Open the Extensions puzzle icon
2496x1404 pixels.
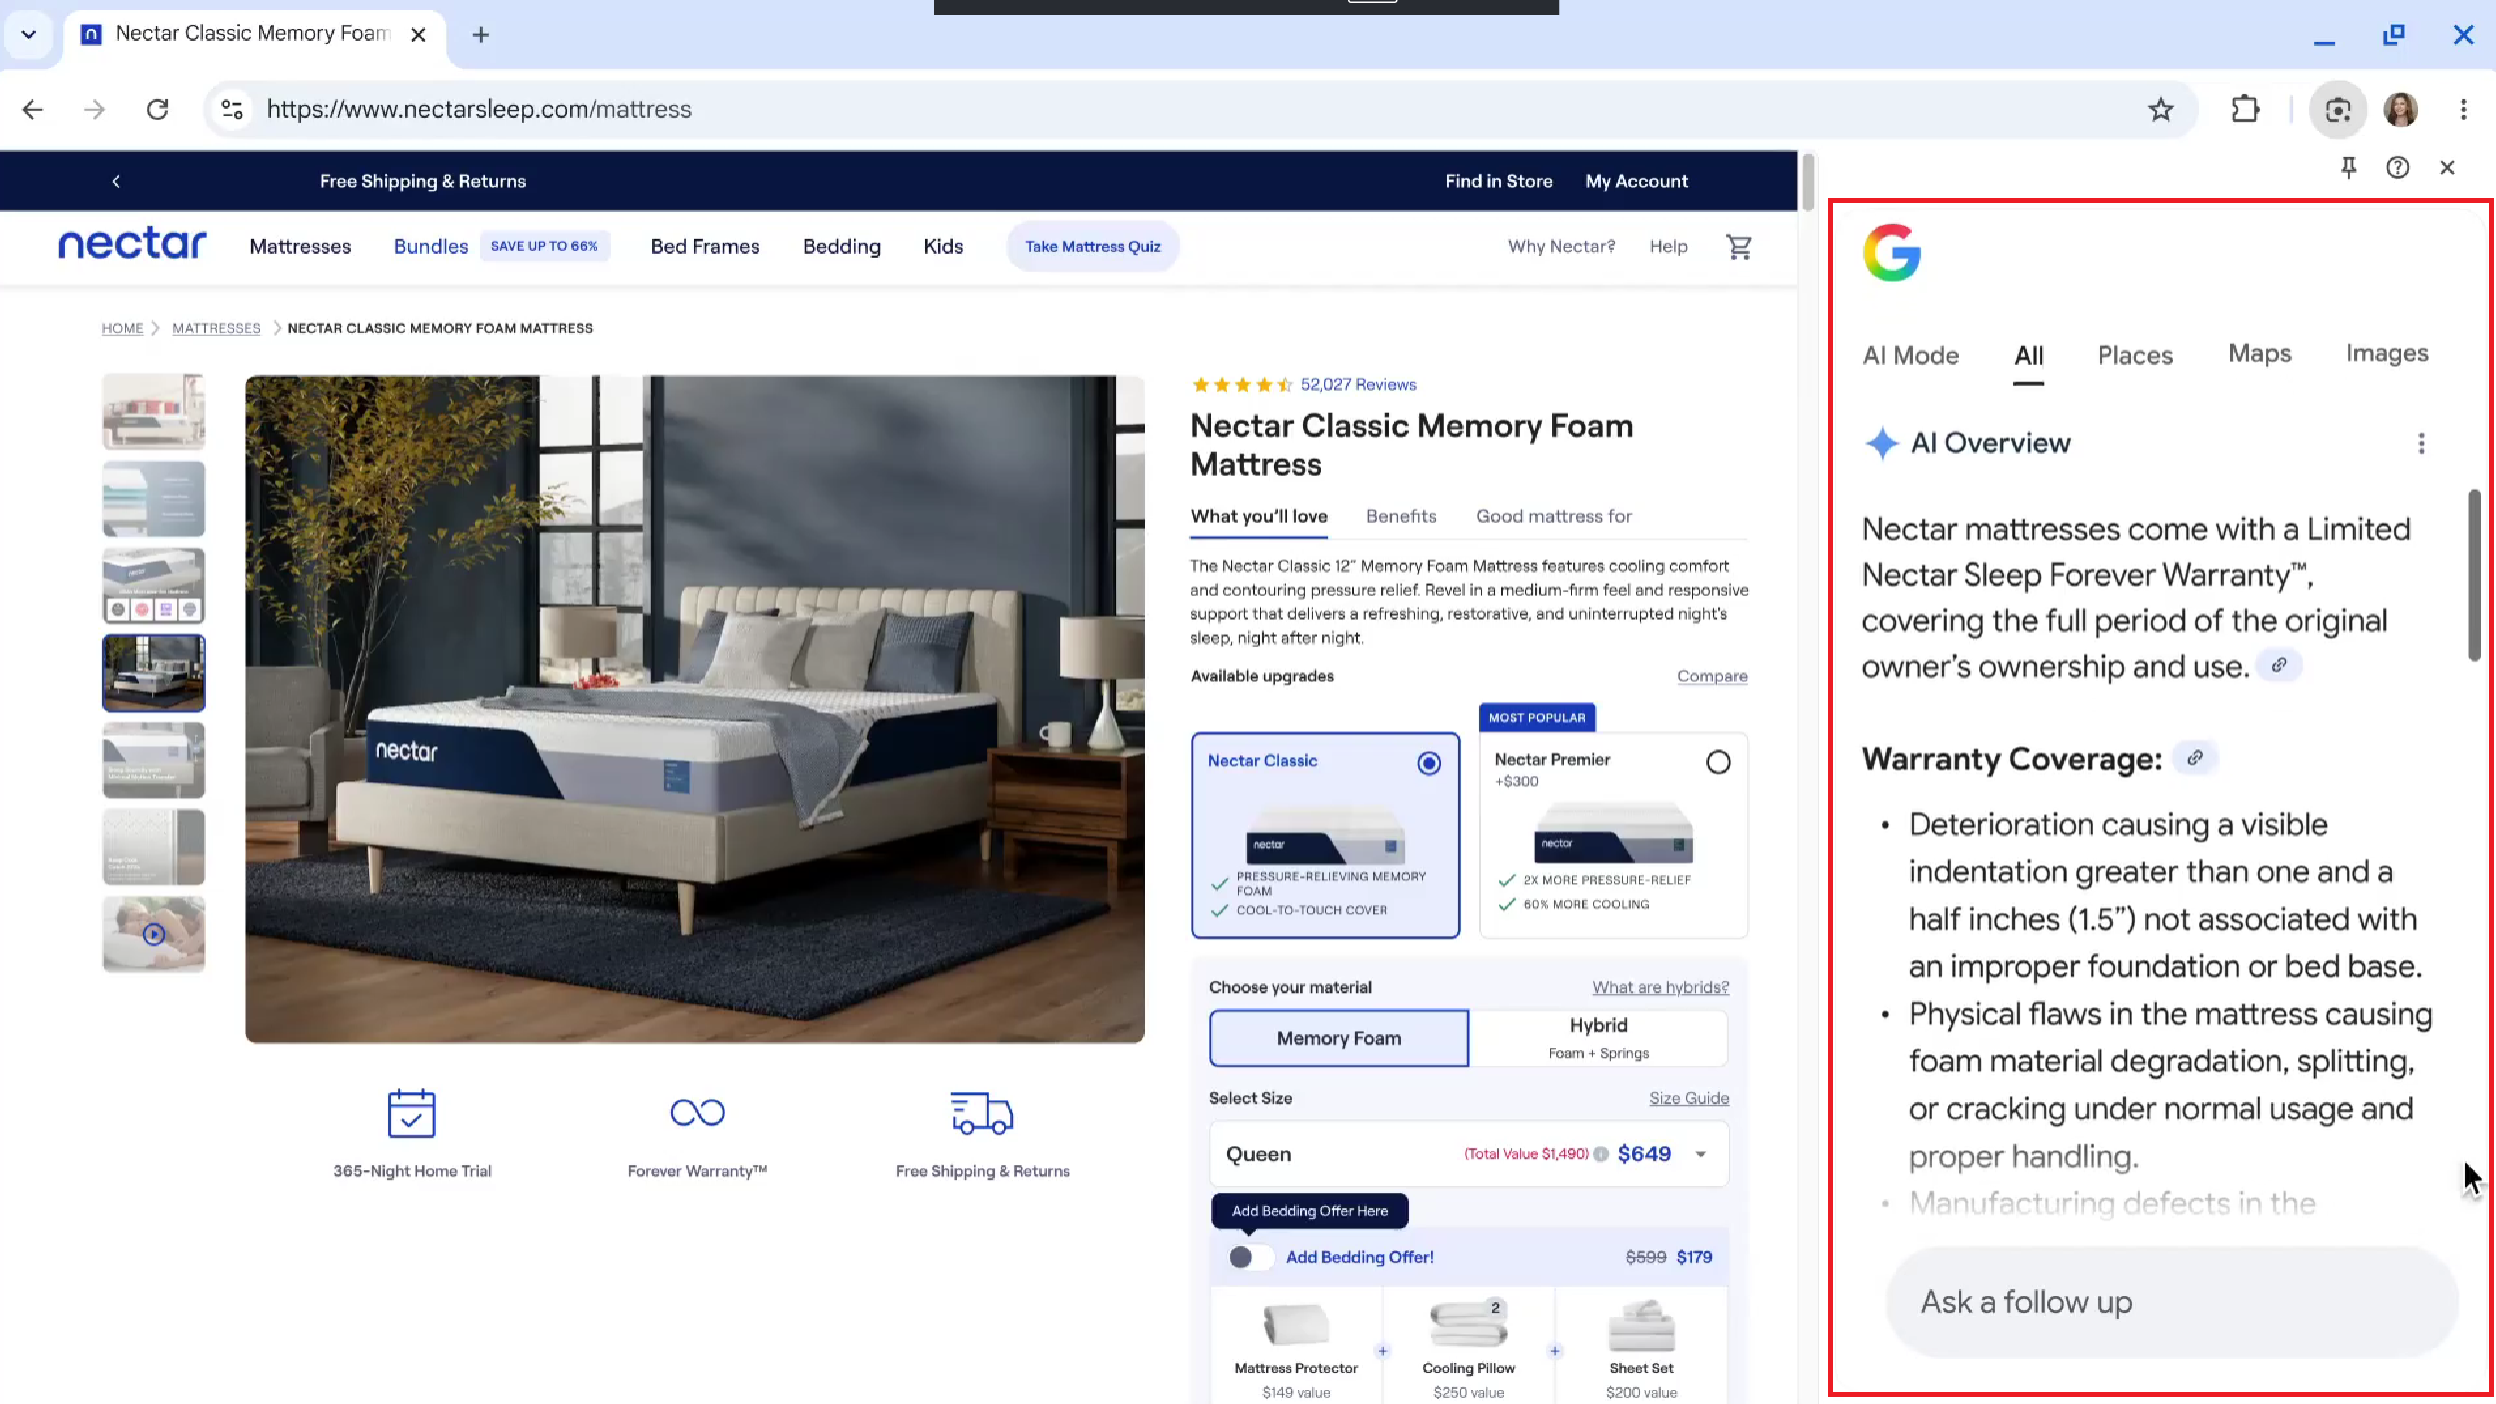click(x=2245, y=109)
